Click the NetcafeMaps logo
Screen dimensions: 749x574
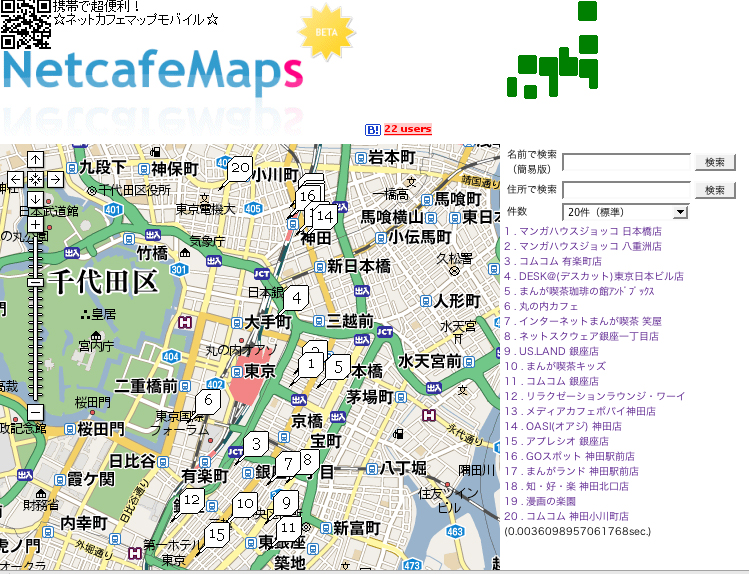click(x=153, y=71)
